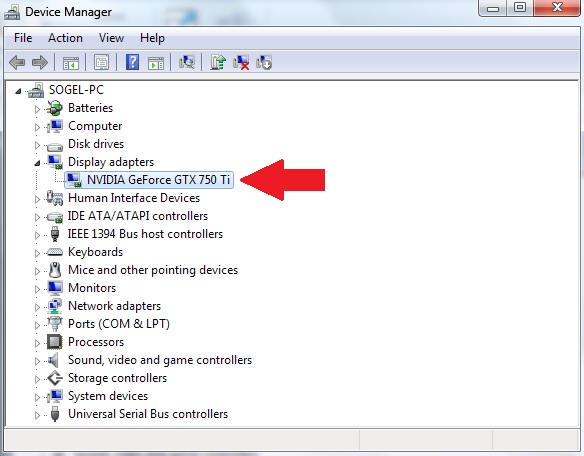Click the Forward arrow toolbar icon
The width and height of the screenshot is (584, 456).
pos(40,62)
